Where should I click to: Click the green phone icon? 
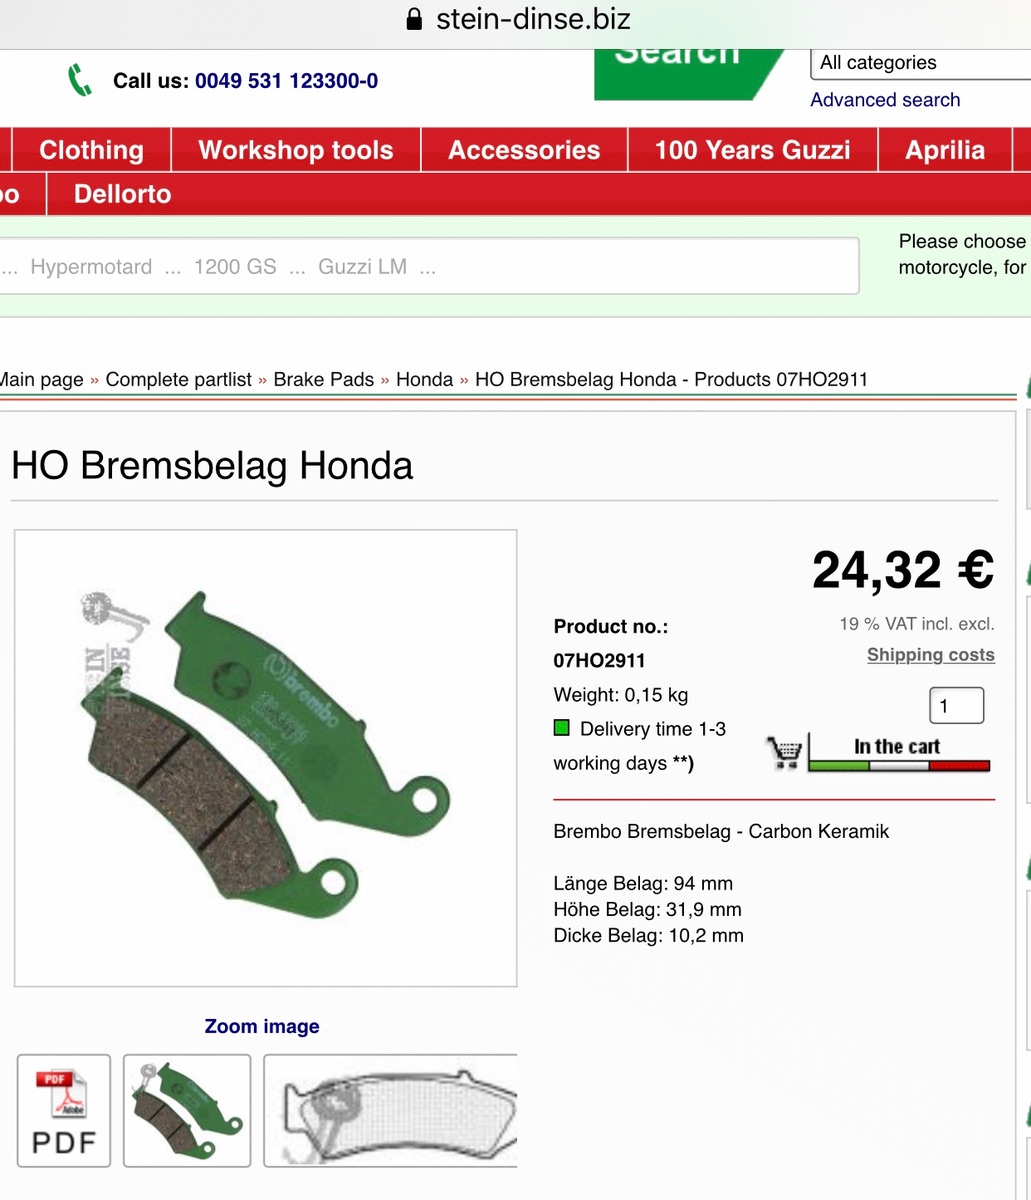[80, 80]
